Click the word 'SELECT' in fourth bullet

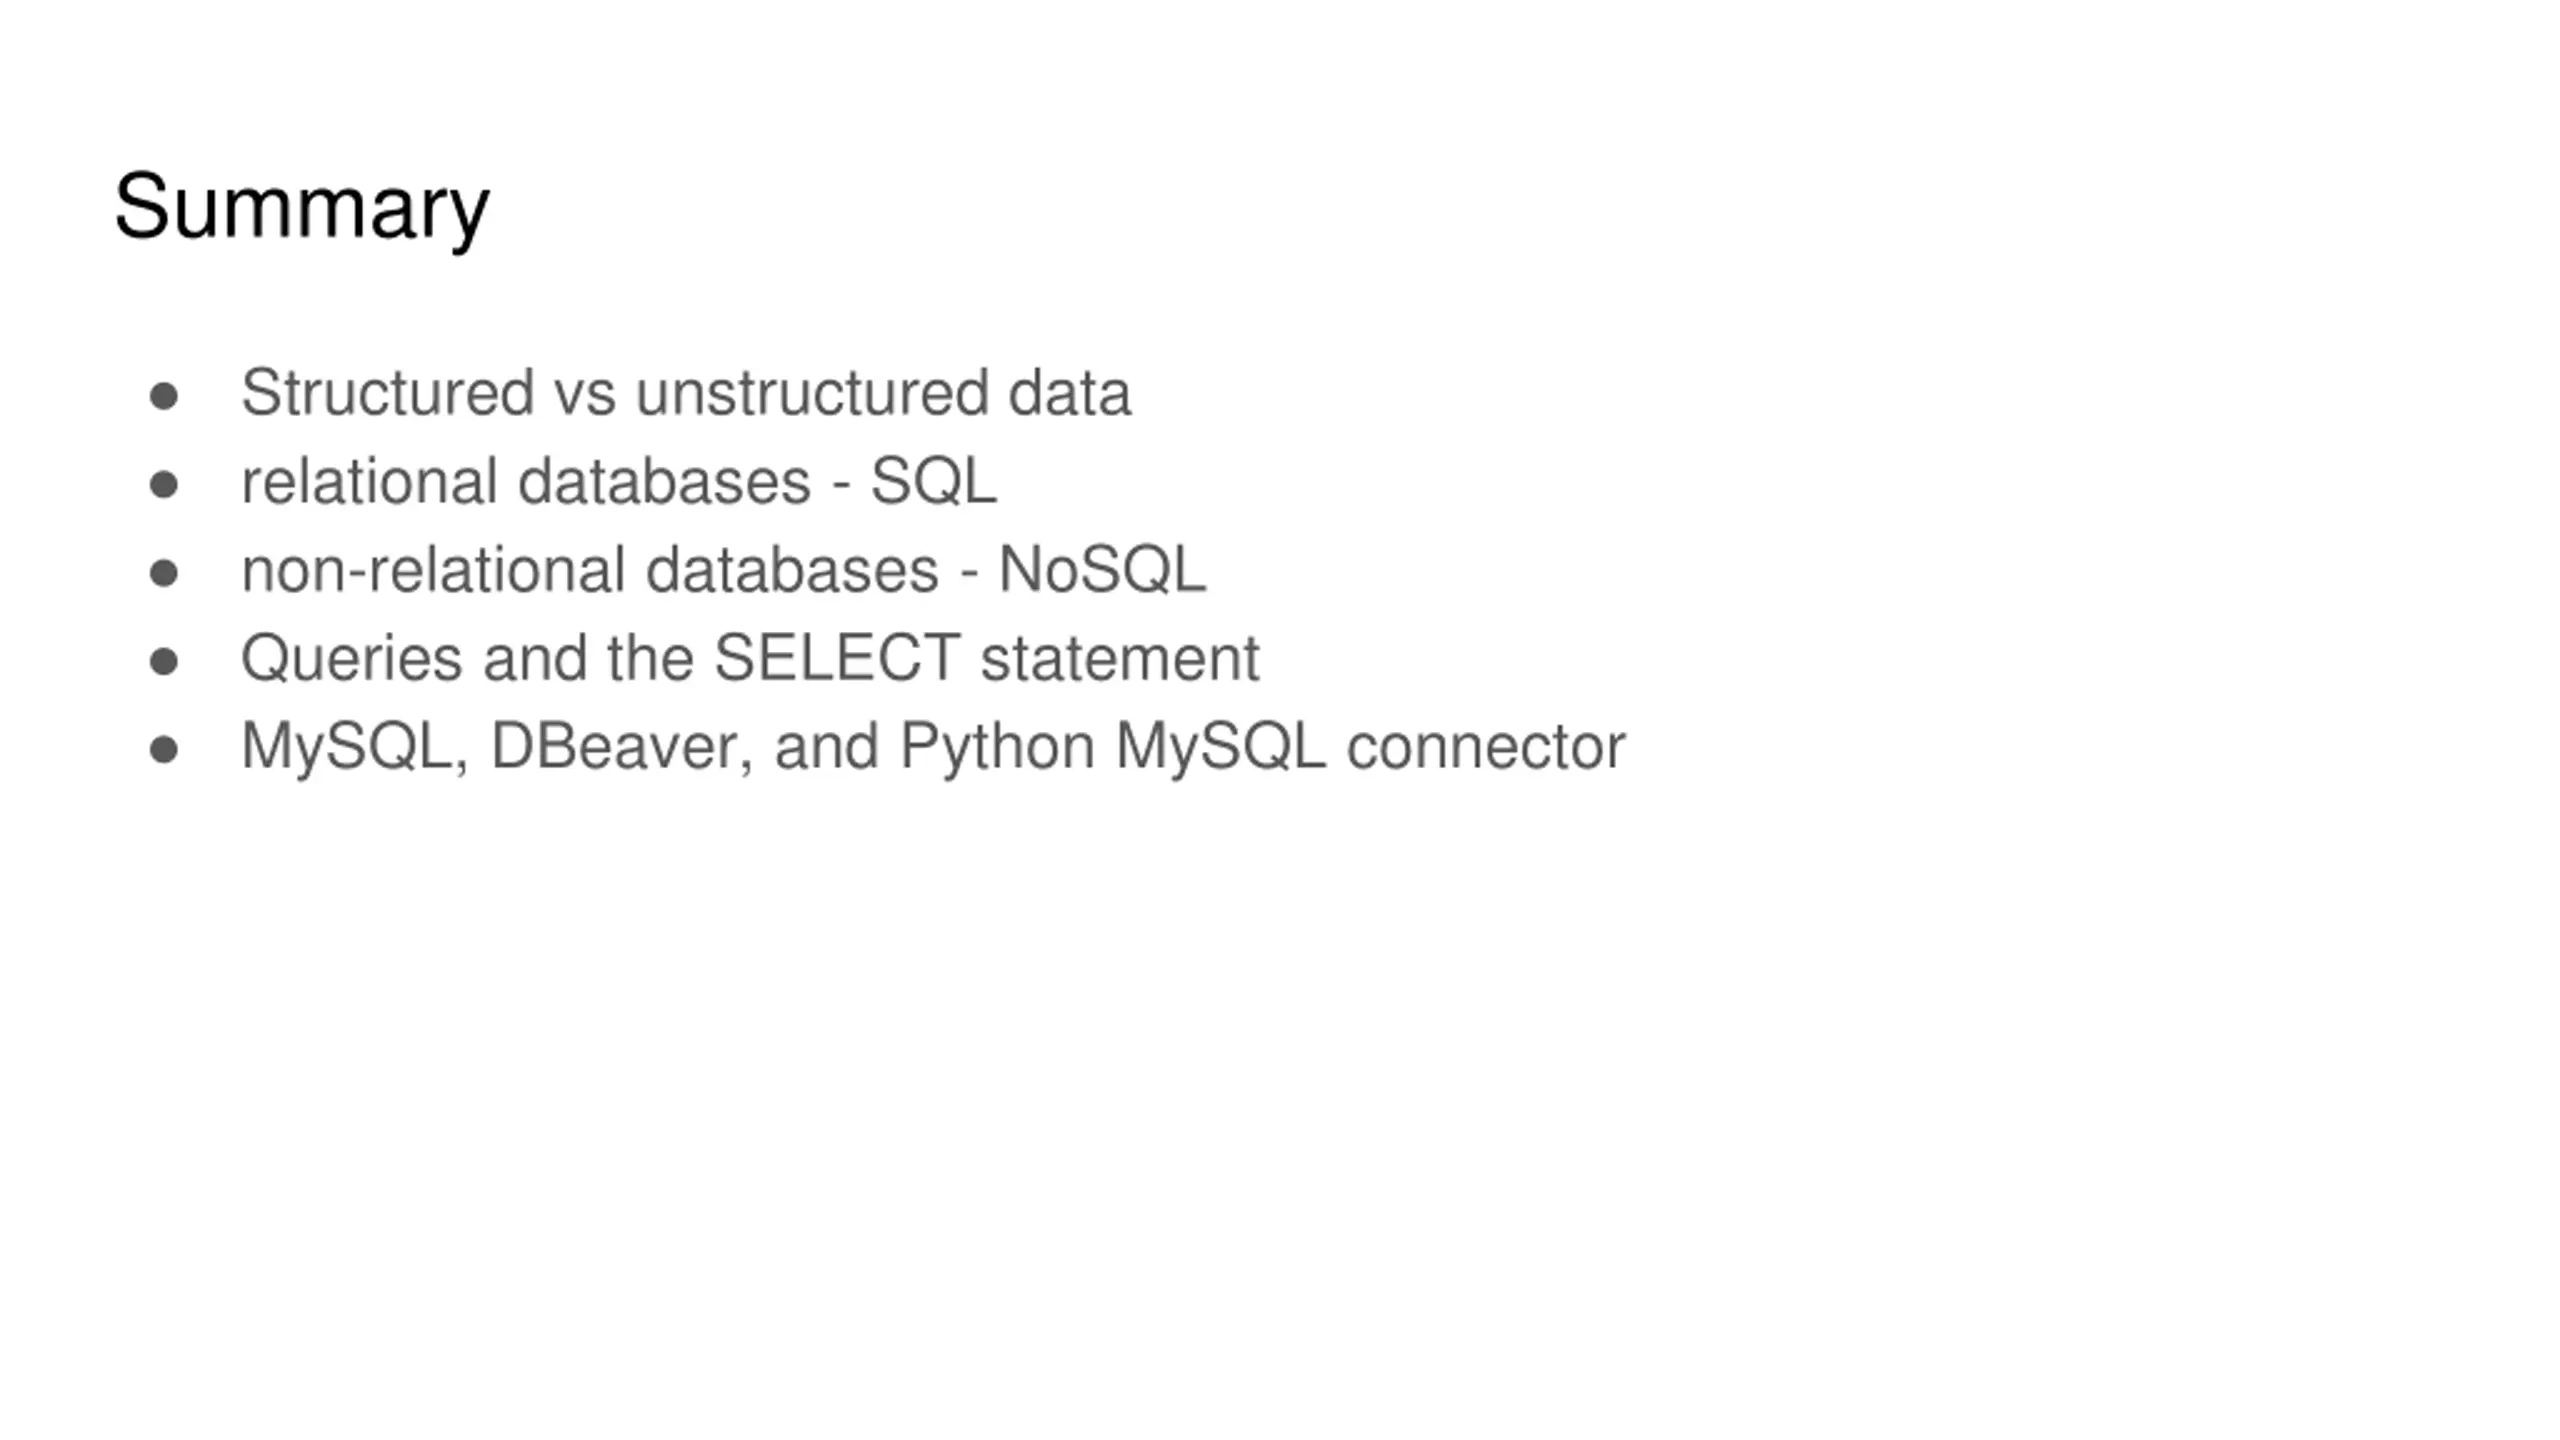pos(837,657)
